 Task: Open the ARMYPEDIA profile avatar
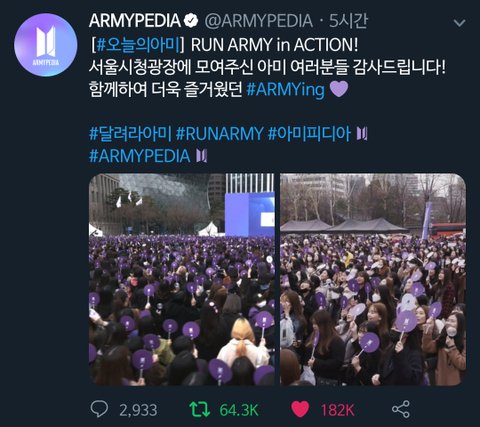tap(46, 45)
